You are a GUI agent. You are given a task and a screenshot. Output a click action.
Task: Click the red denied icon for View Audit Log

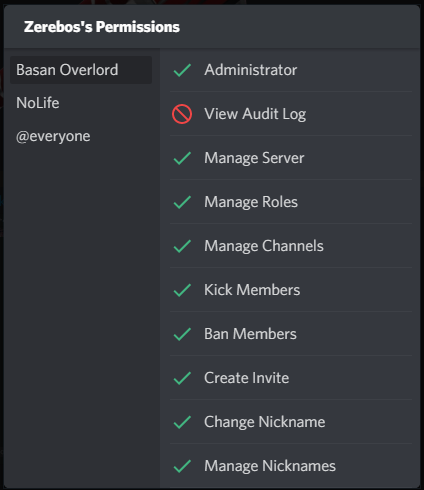pyautogui.click(x=182, y=114)
